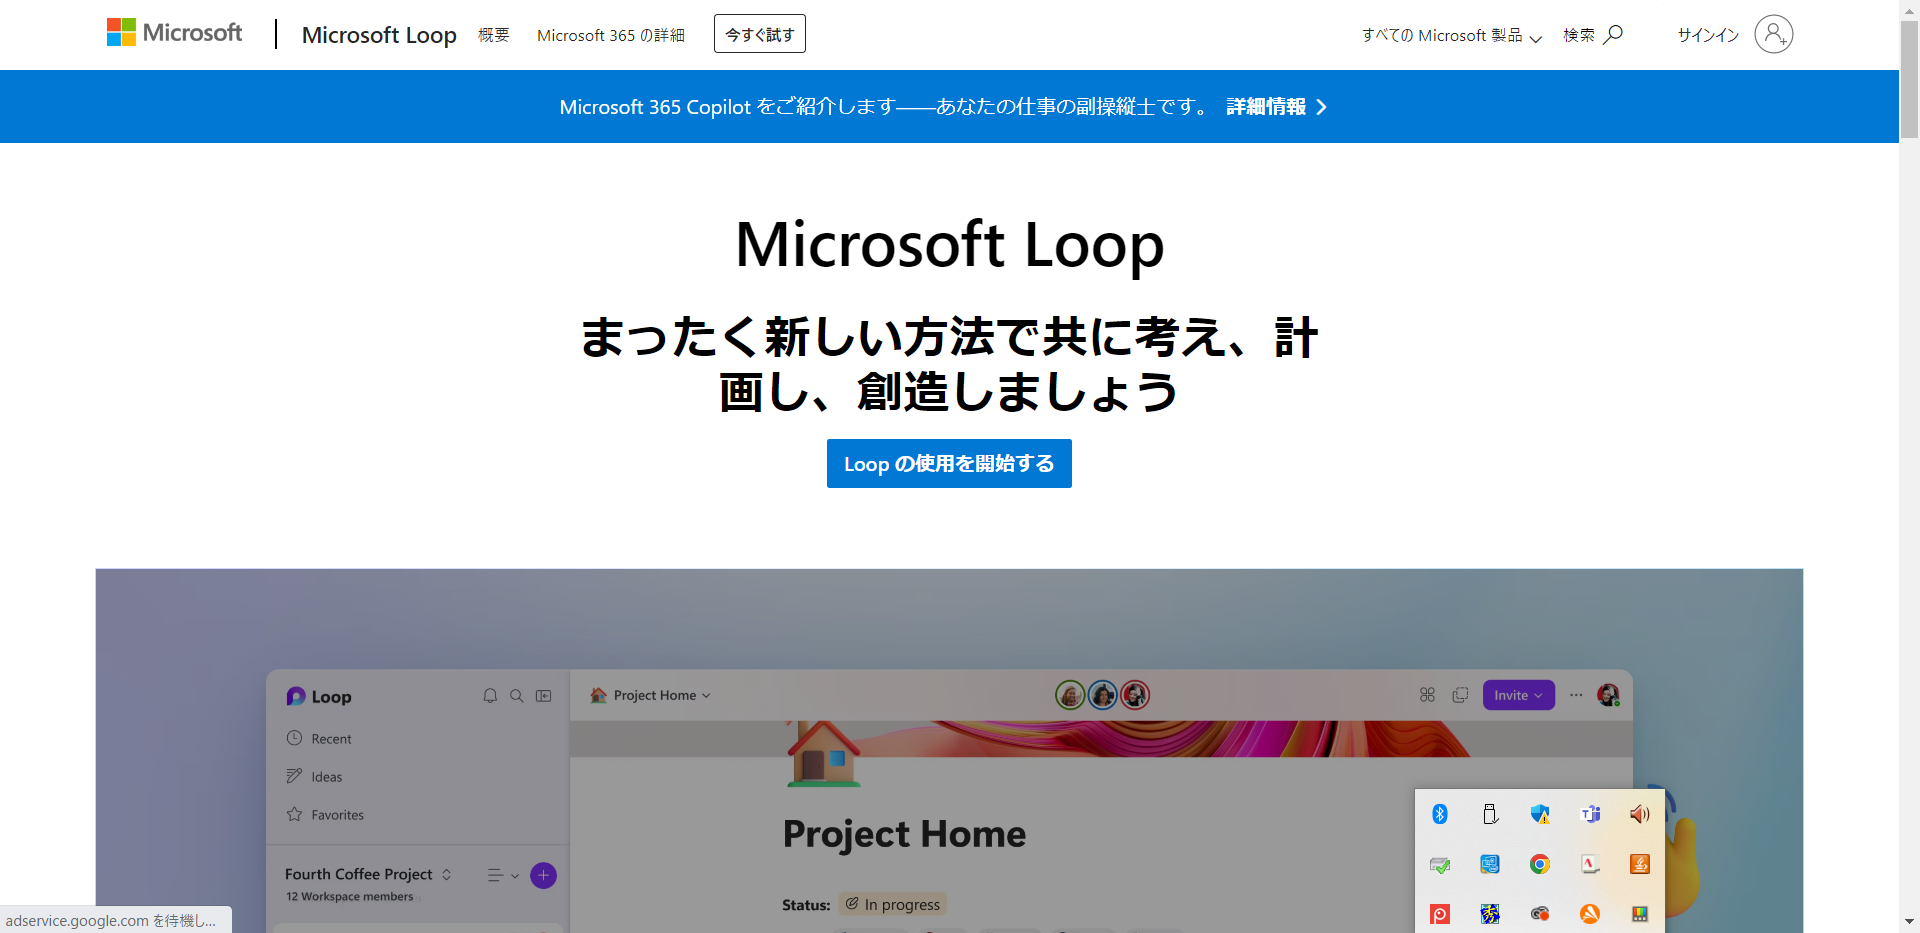This screenshot has height=933, width=1920.
Task: Click the vertical scrollbar thumb
Action: pyautogui.click(x=1909, y=80)
